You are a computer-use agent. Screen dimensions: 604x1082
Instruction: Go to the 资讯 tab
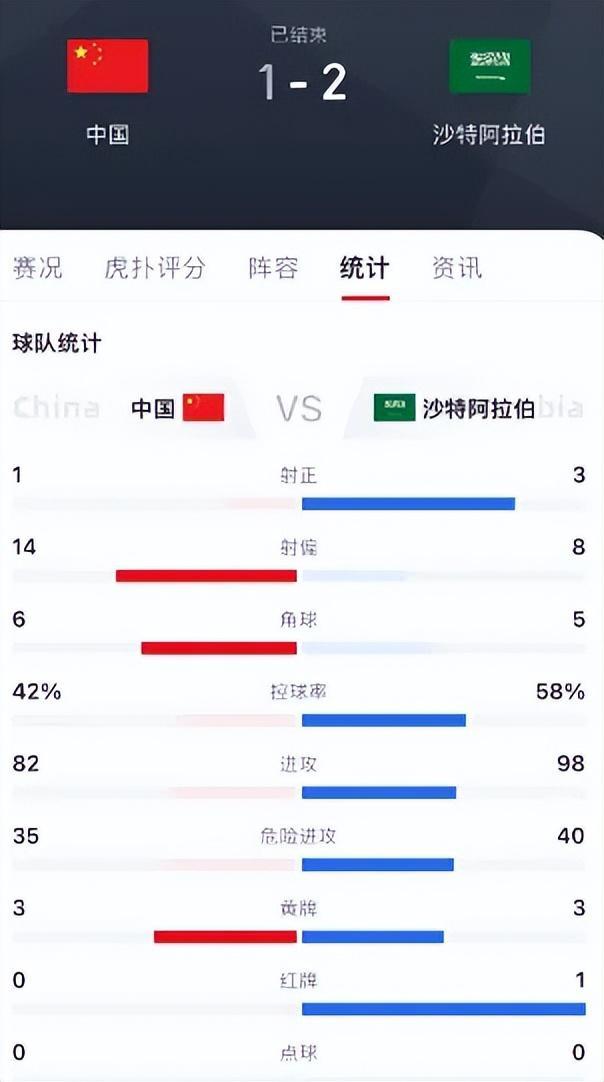click(456, 268)
